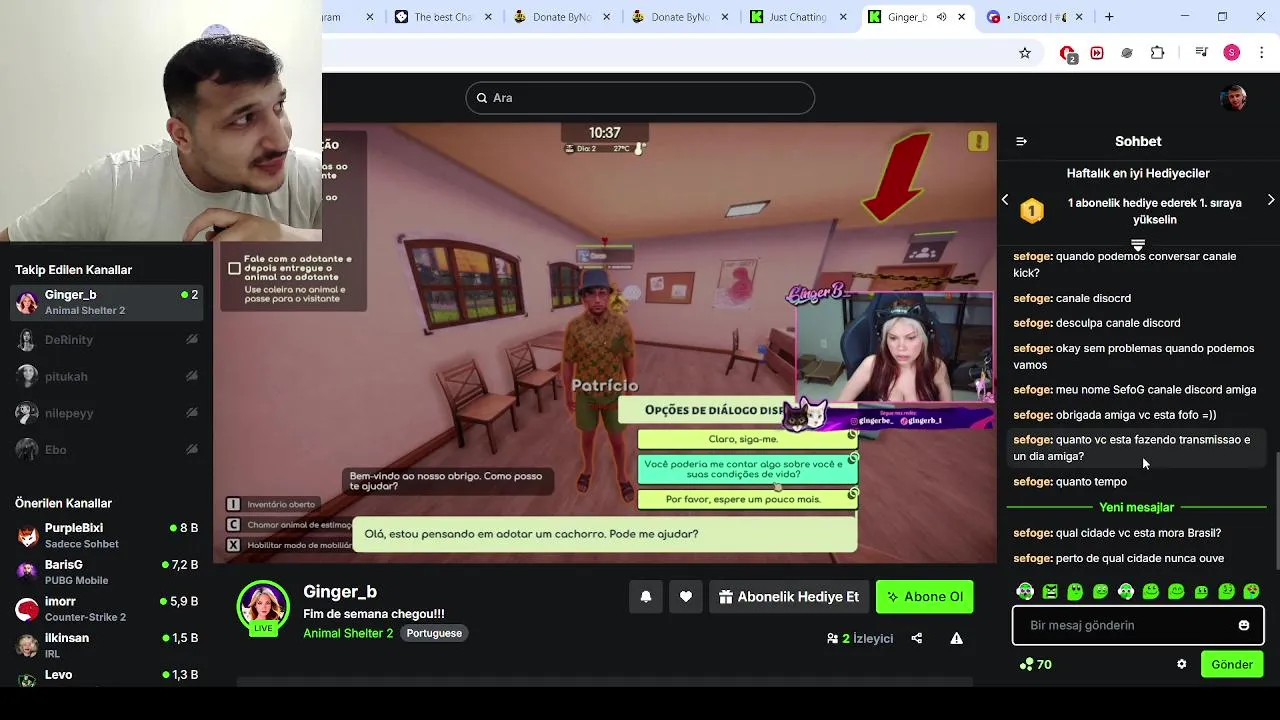This screenshot has width=1280, height=720.
Task: Open the streamer's LIVE profile picture
Action: (x=263, y=607)
